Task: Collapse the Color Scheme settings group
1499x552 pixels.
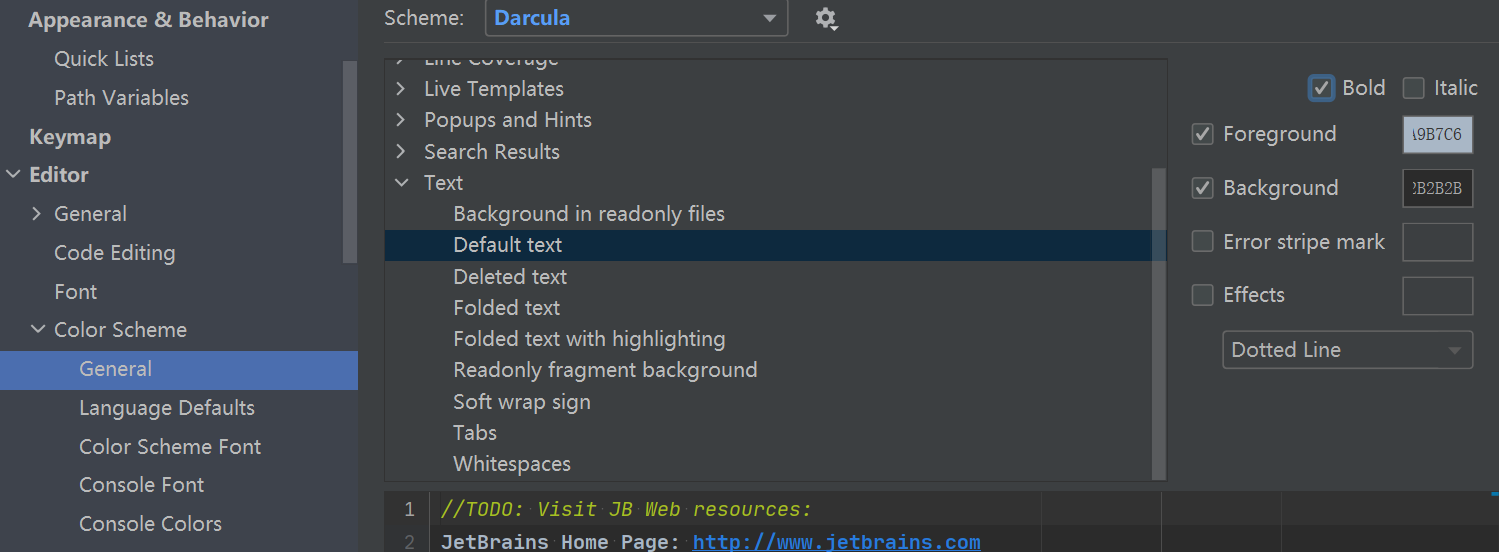Action: point(38,330)
